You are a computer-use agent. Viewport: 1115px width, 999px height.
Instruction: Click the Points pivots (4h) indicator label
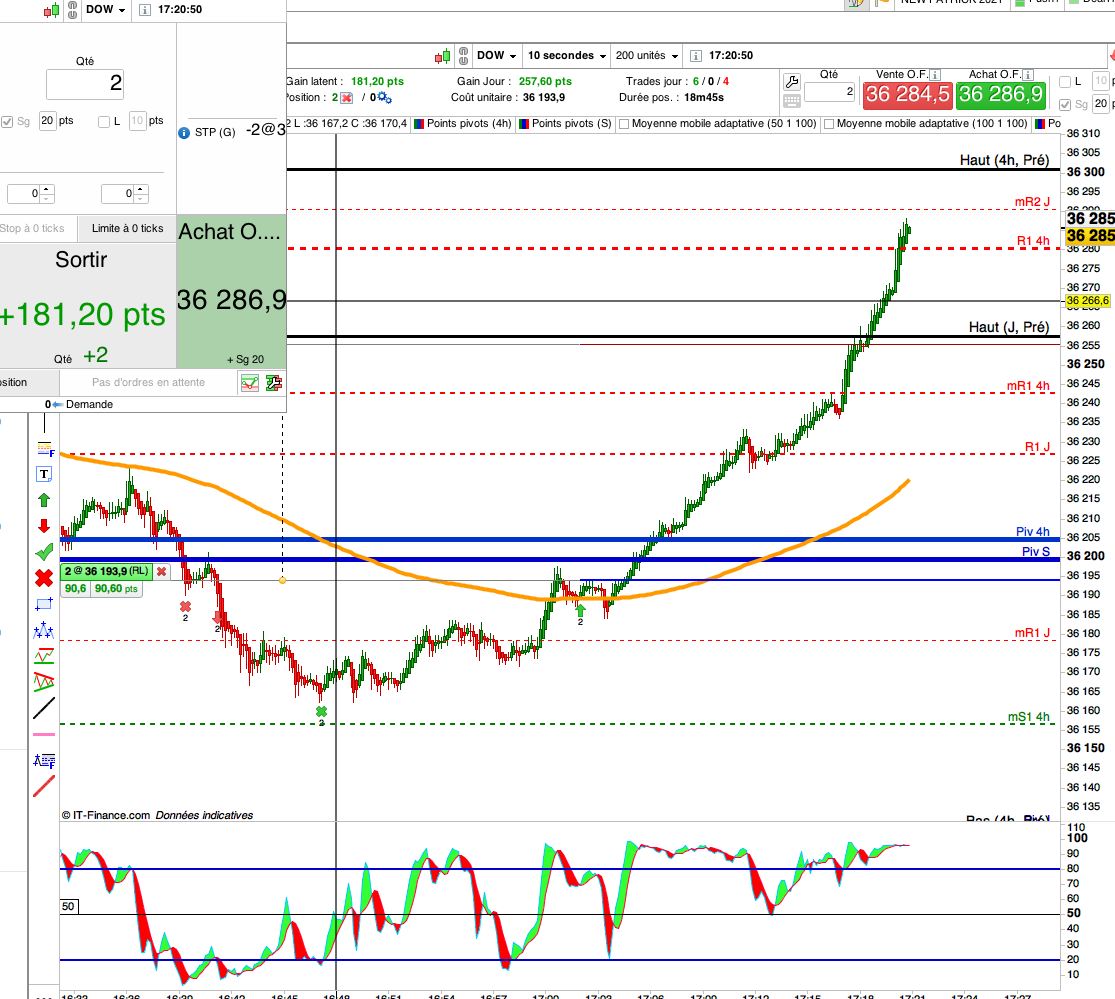pyautogui.click(x=469, y=124)
